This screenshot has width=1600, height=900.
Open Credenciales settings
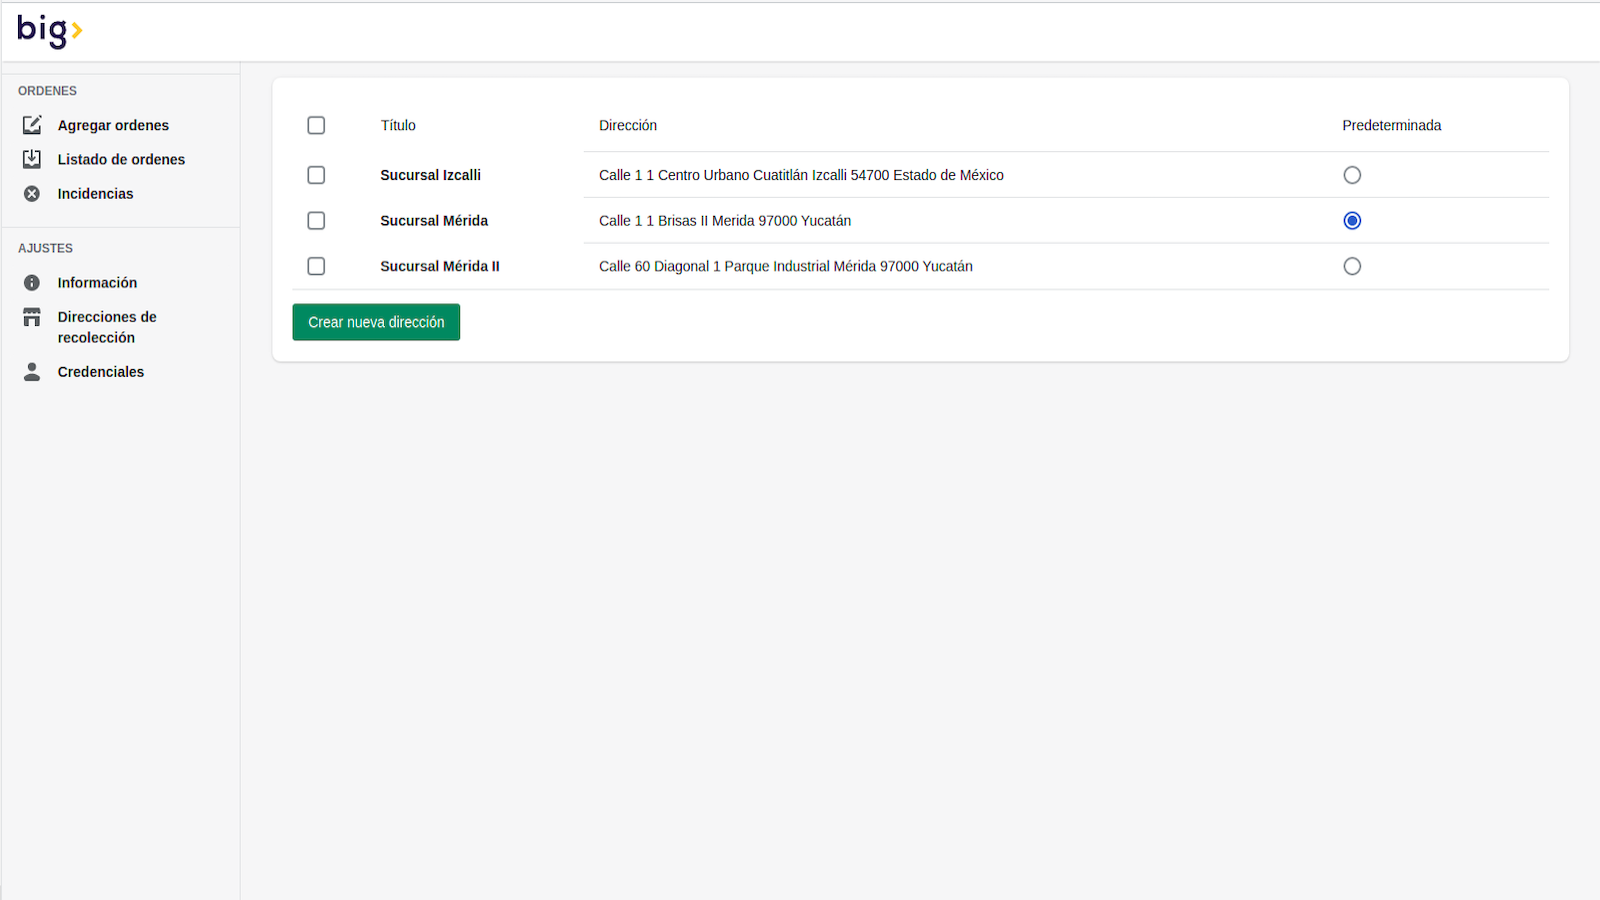pos(101,372)
